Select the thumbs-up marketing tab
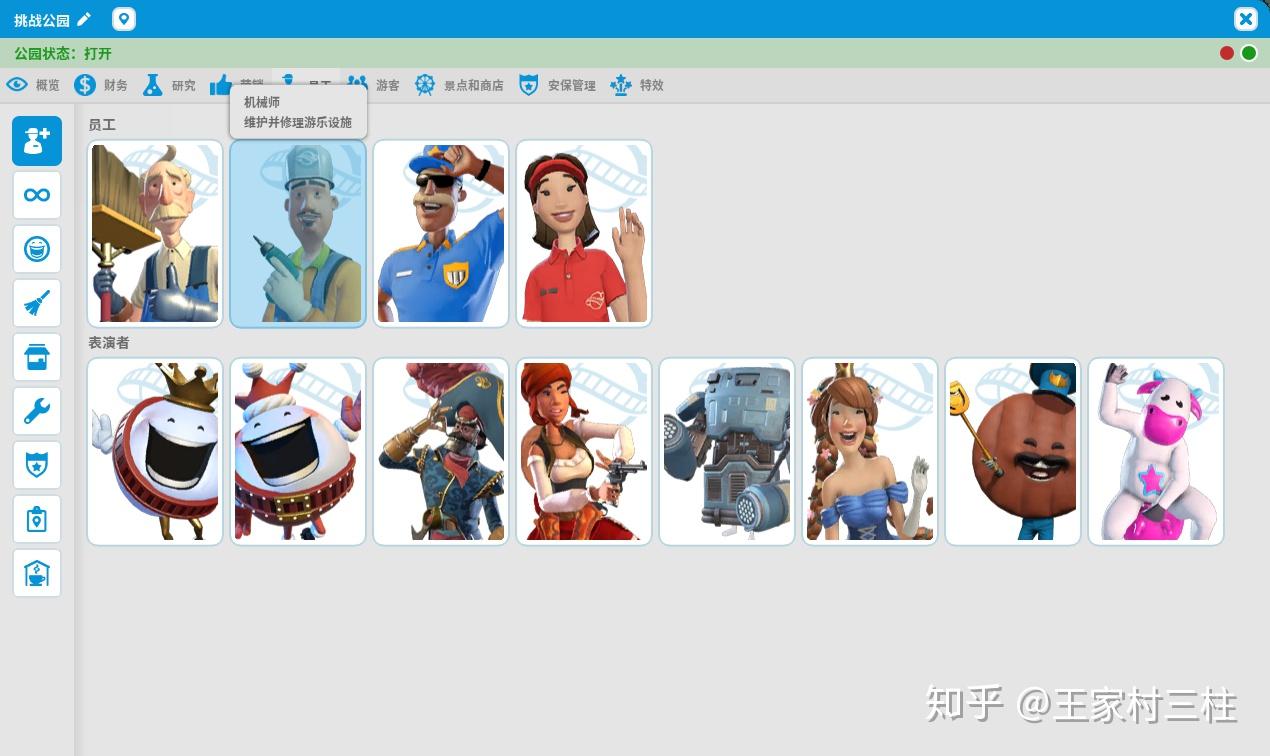 (221, 85)
